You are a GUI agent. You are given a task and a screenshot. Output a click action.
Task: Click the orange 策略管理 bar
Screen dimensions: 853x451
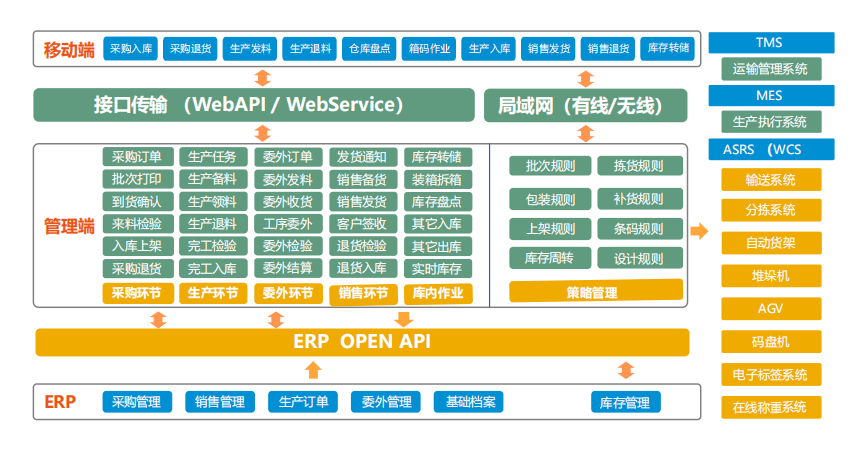coord(596,292)
